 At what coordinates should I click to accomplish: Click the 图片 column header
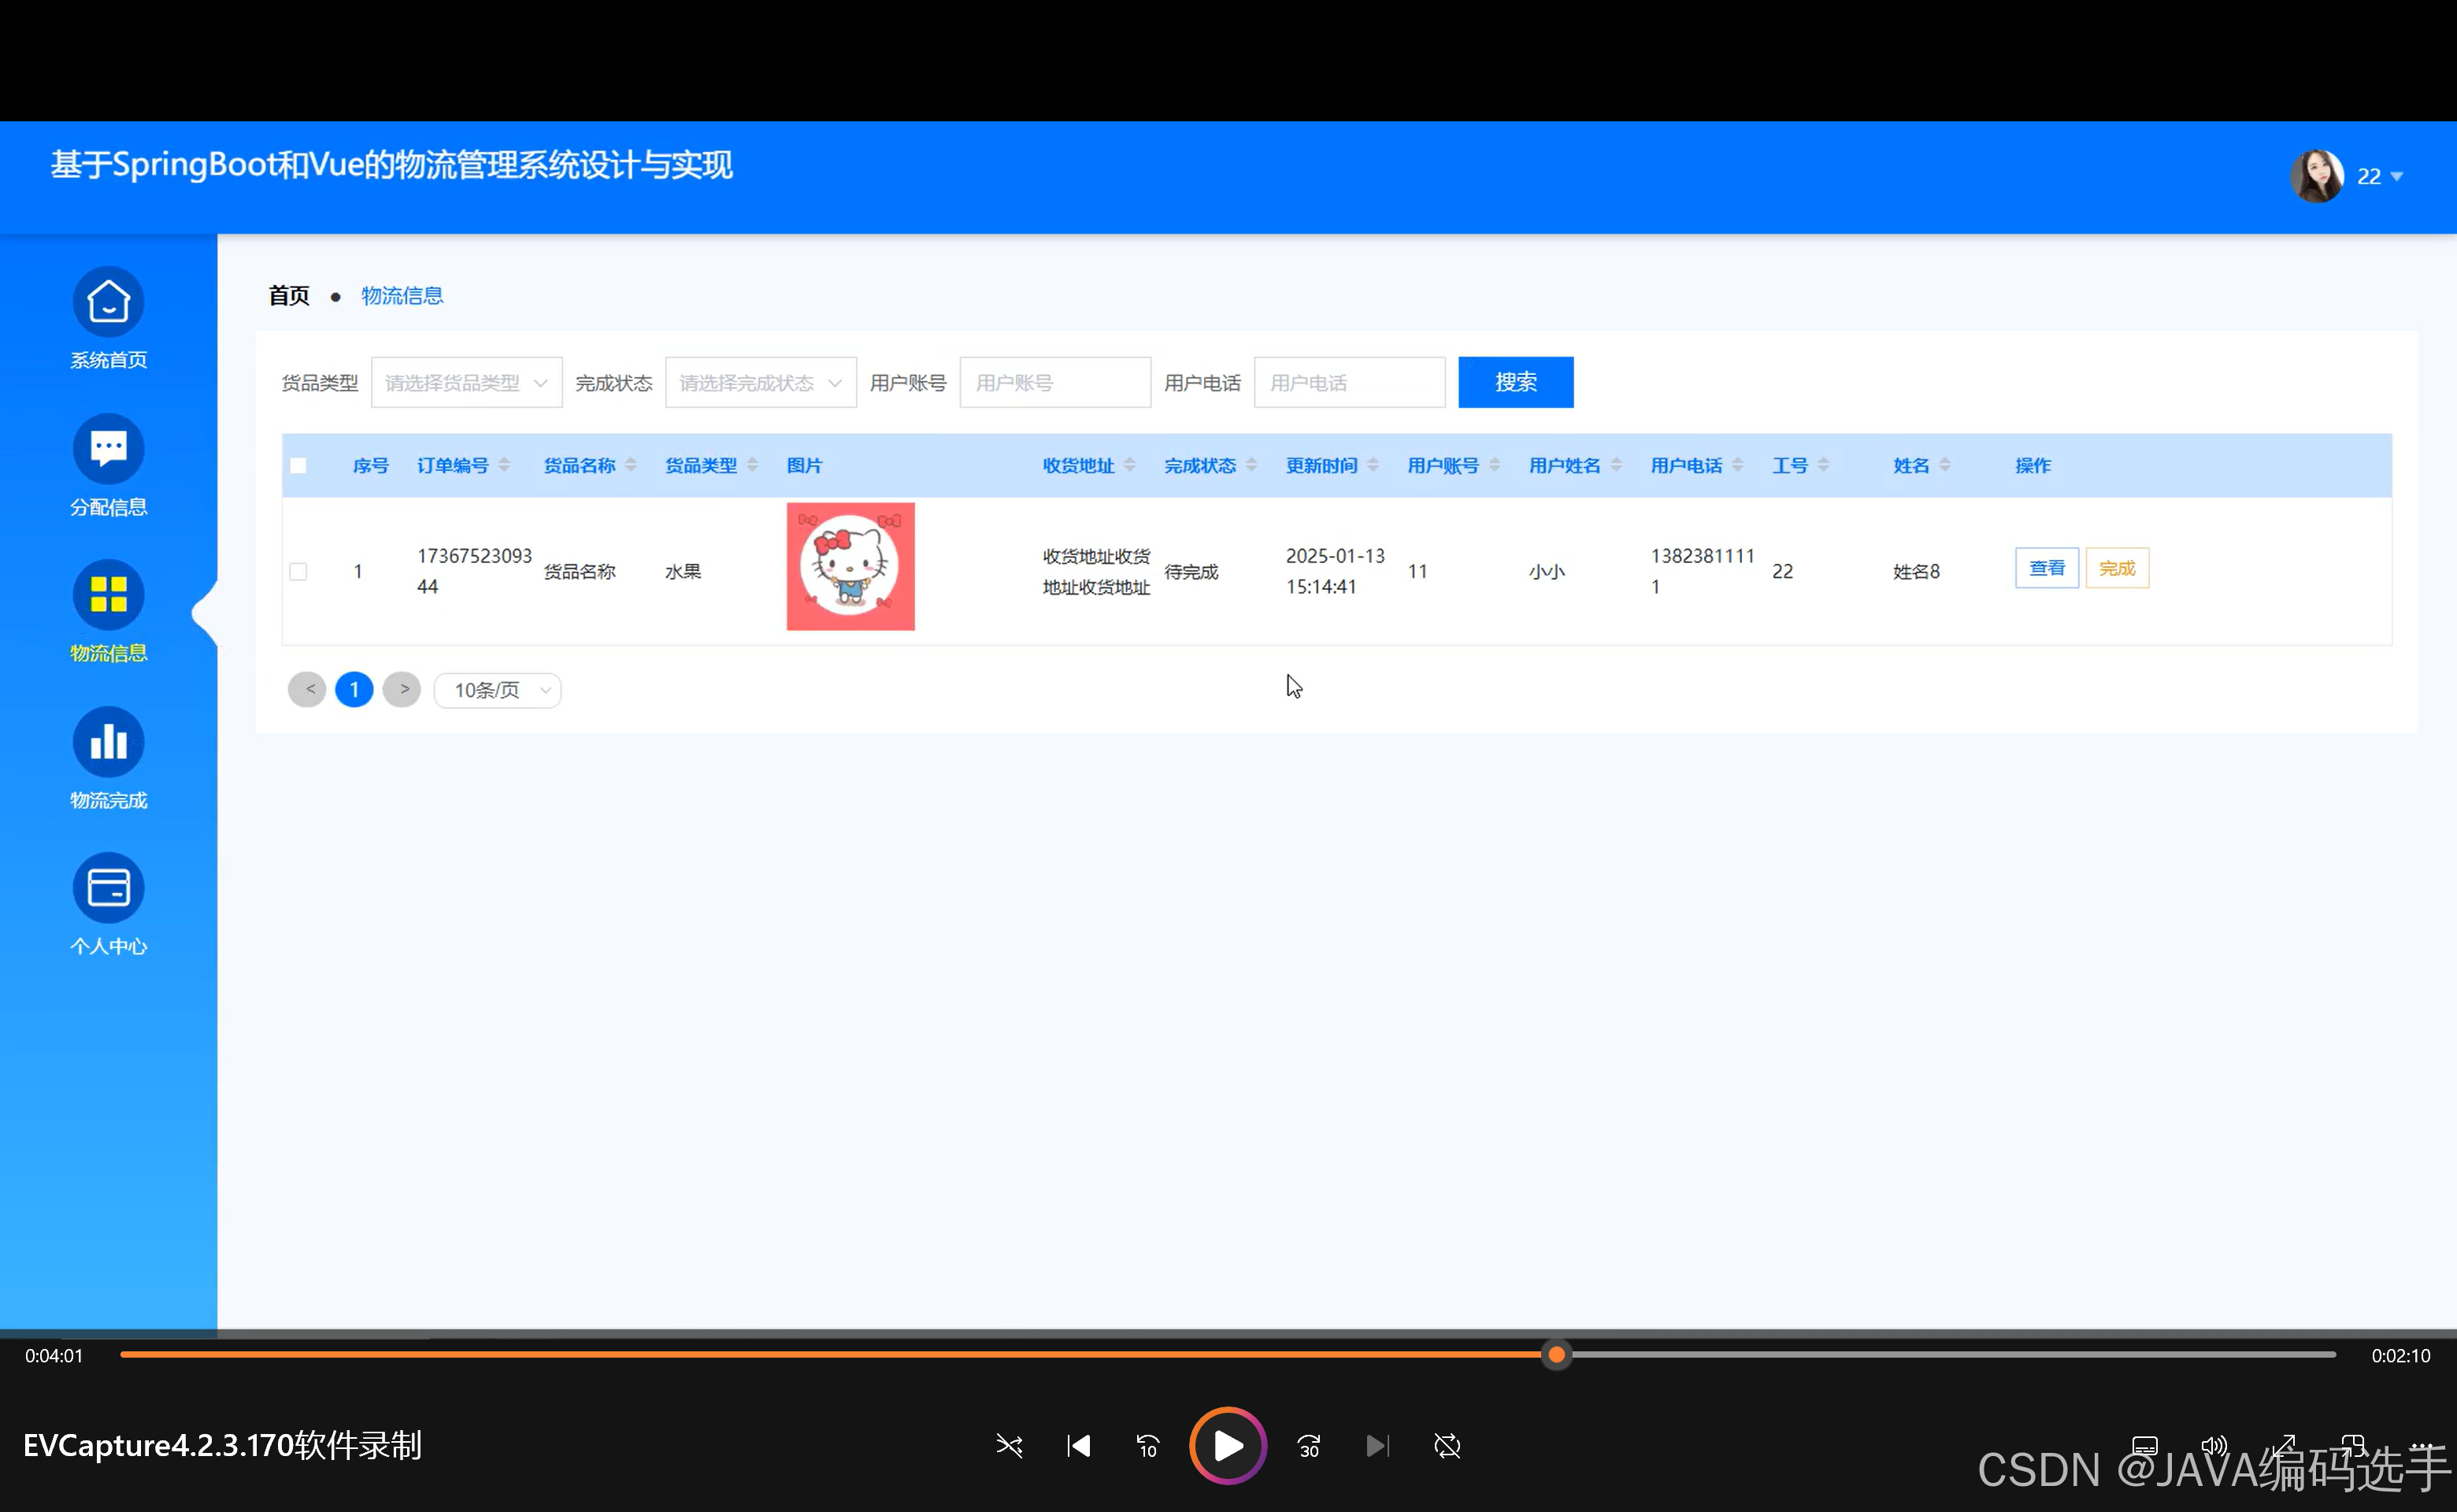click(804, 465)
